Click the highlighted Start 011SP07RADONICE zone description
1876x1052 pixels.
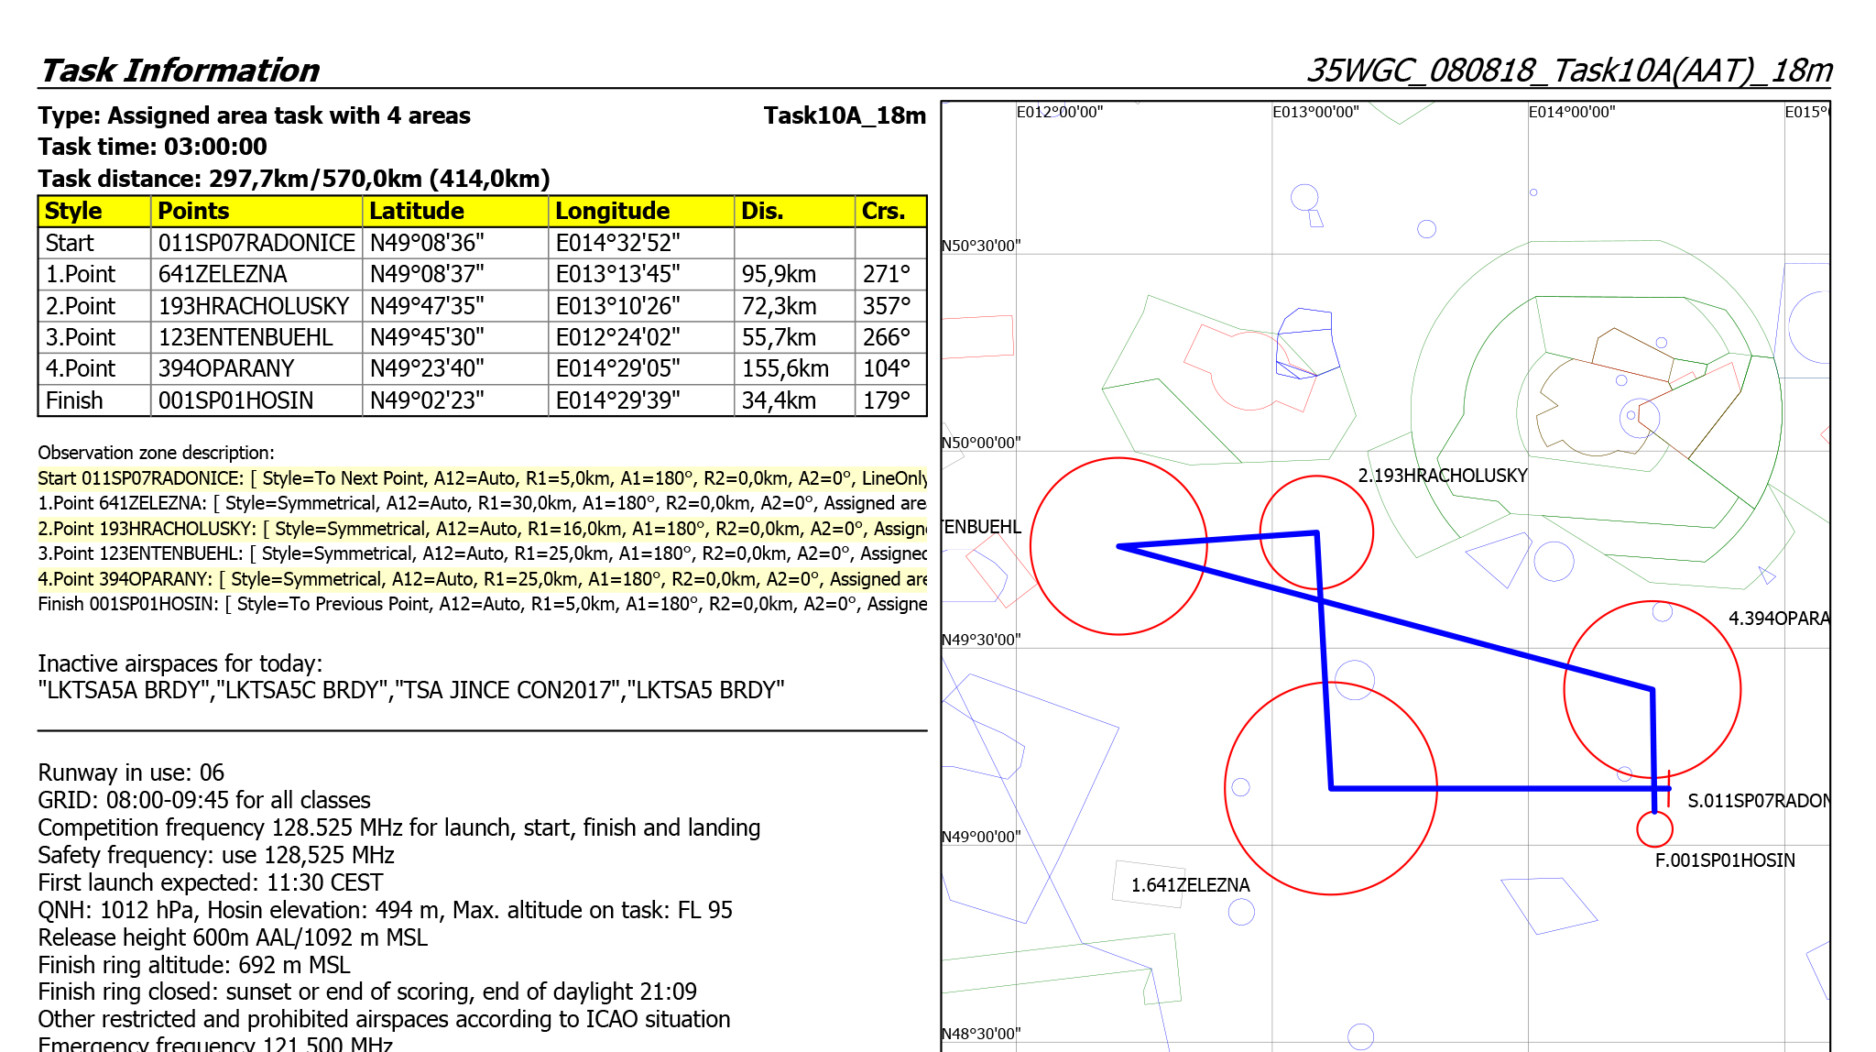click(x=482, y=479)
